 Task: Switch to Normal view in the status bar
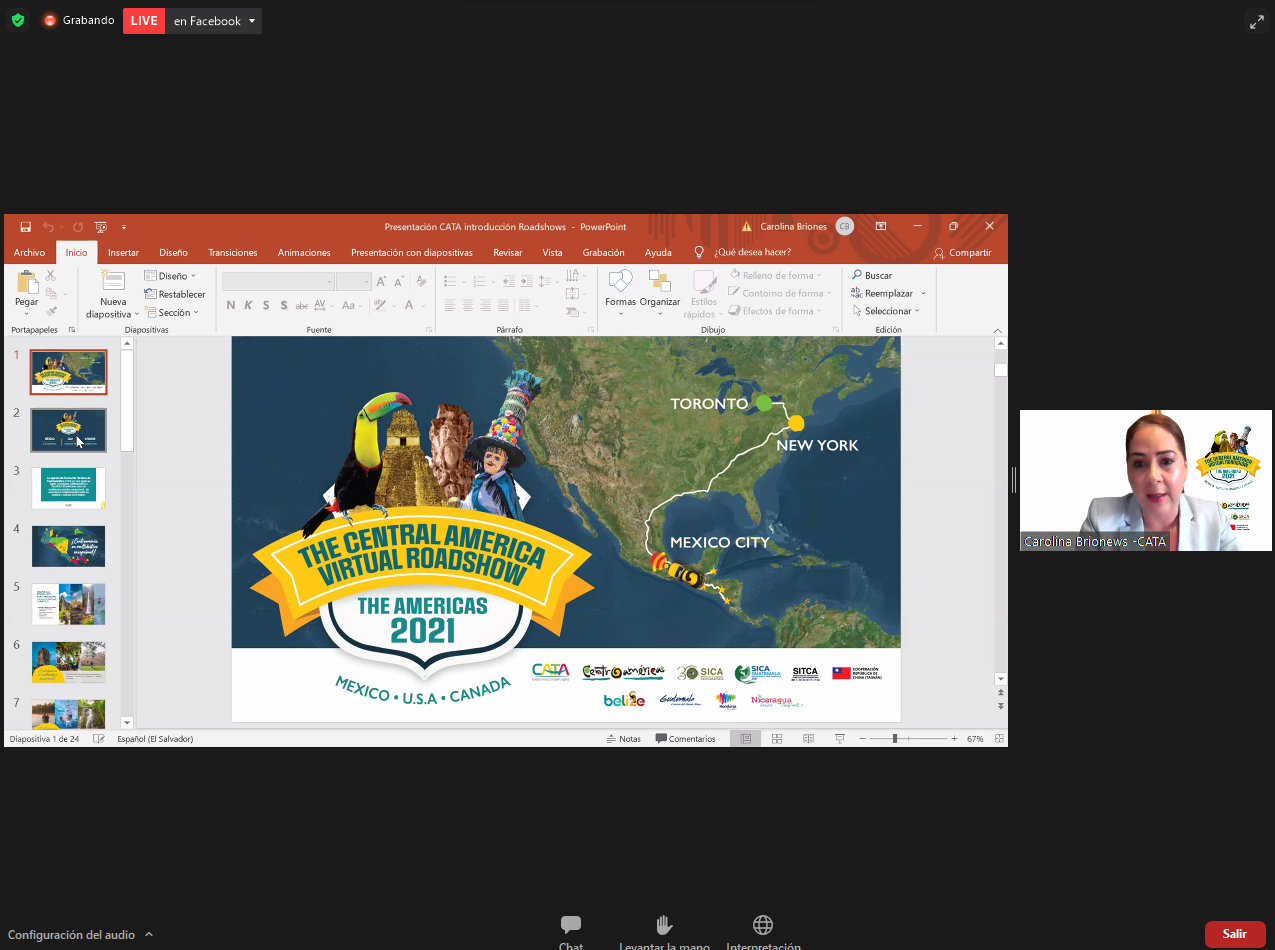pos(745,739)
